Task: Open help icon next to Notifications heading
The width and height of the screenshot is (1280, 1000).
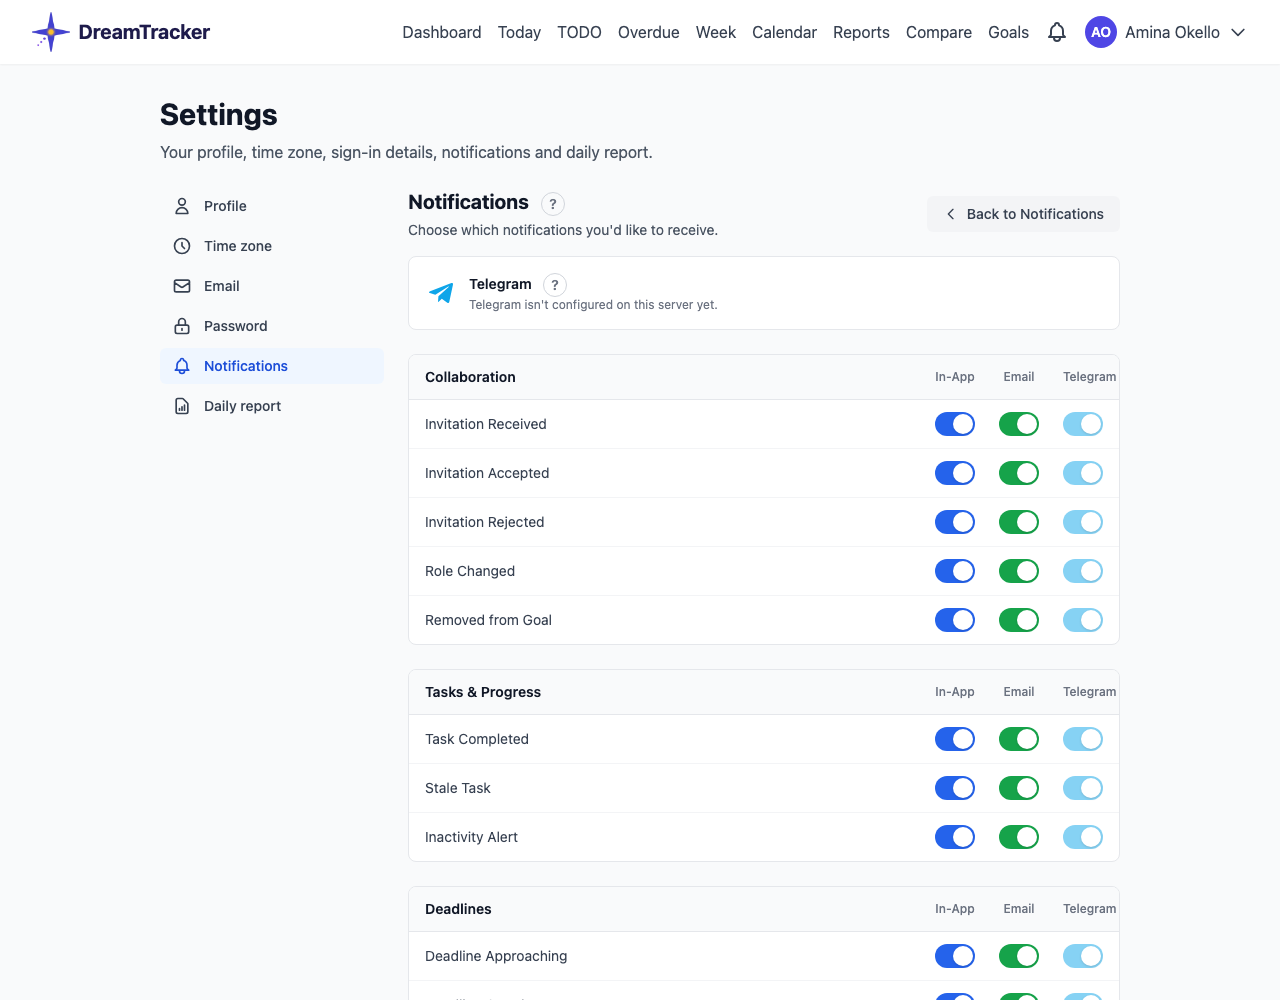Action: click(553, 204)
